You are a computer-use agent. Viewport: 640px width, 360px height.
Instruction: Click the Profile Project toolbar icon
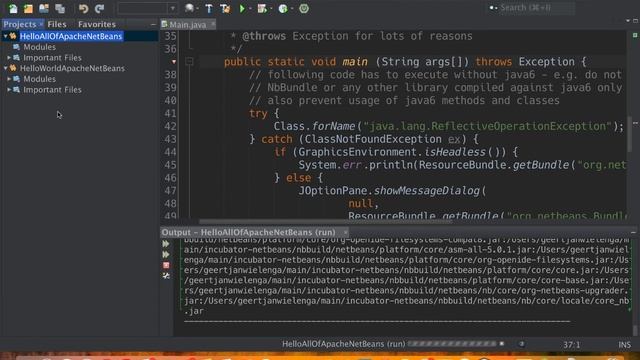click(x=282, y=8)
